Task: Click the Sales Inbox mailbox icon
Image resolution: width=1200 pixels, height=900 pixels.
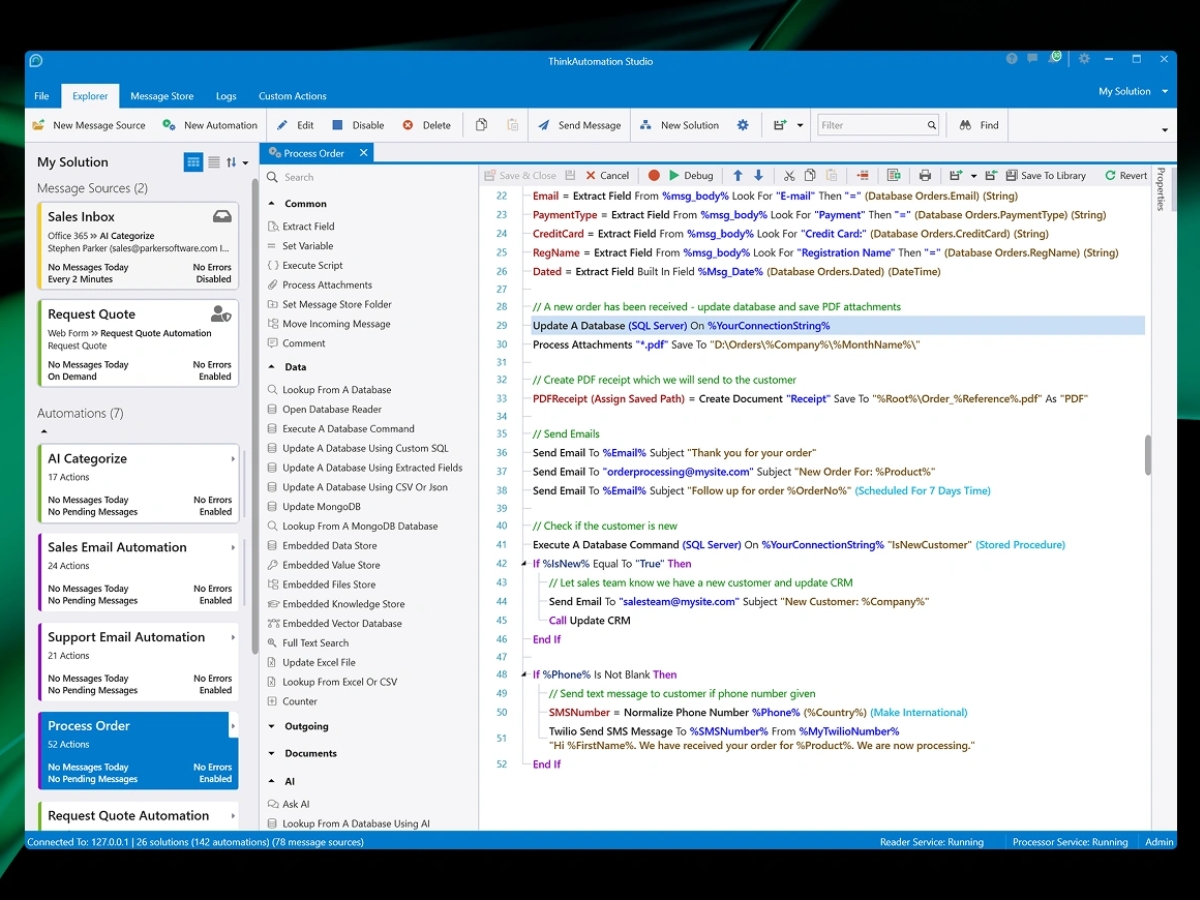Action: (222, 216)
